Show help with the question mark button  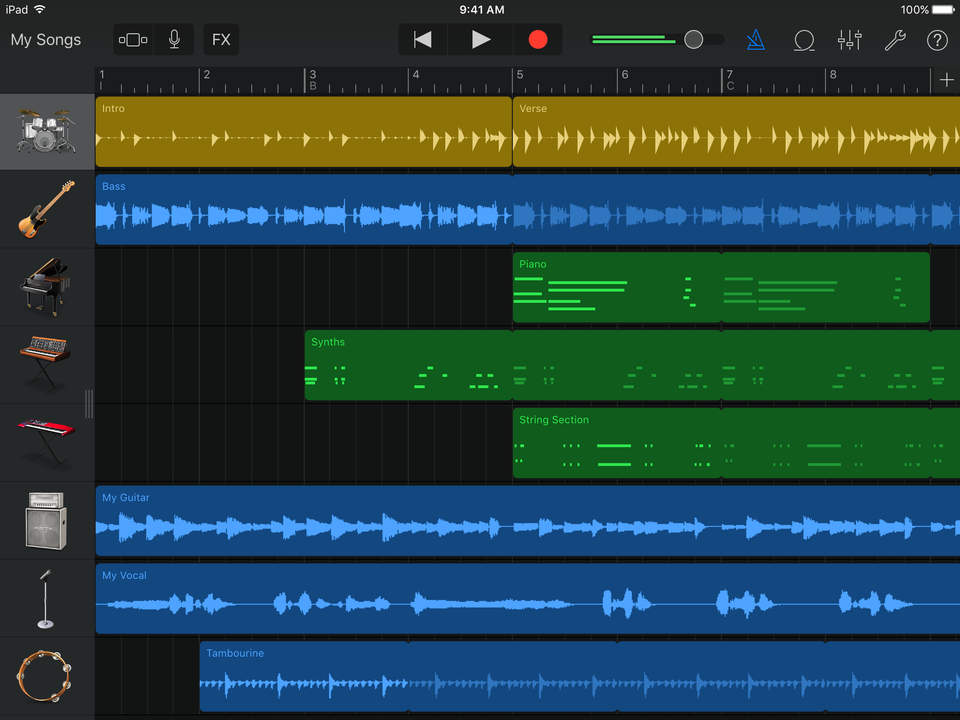(x=937, y=40)
